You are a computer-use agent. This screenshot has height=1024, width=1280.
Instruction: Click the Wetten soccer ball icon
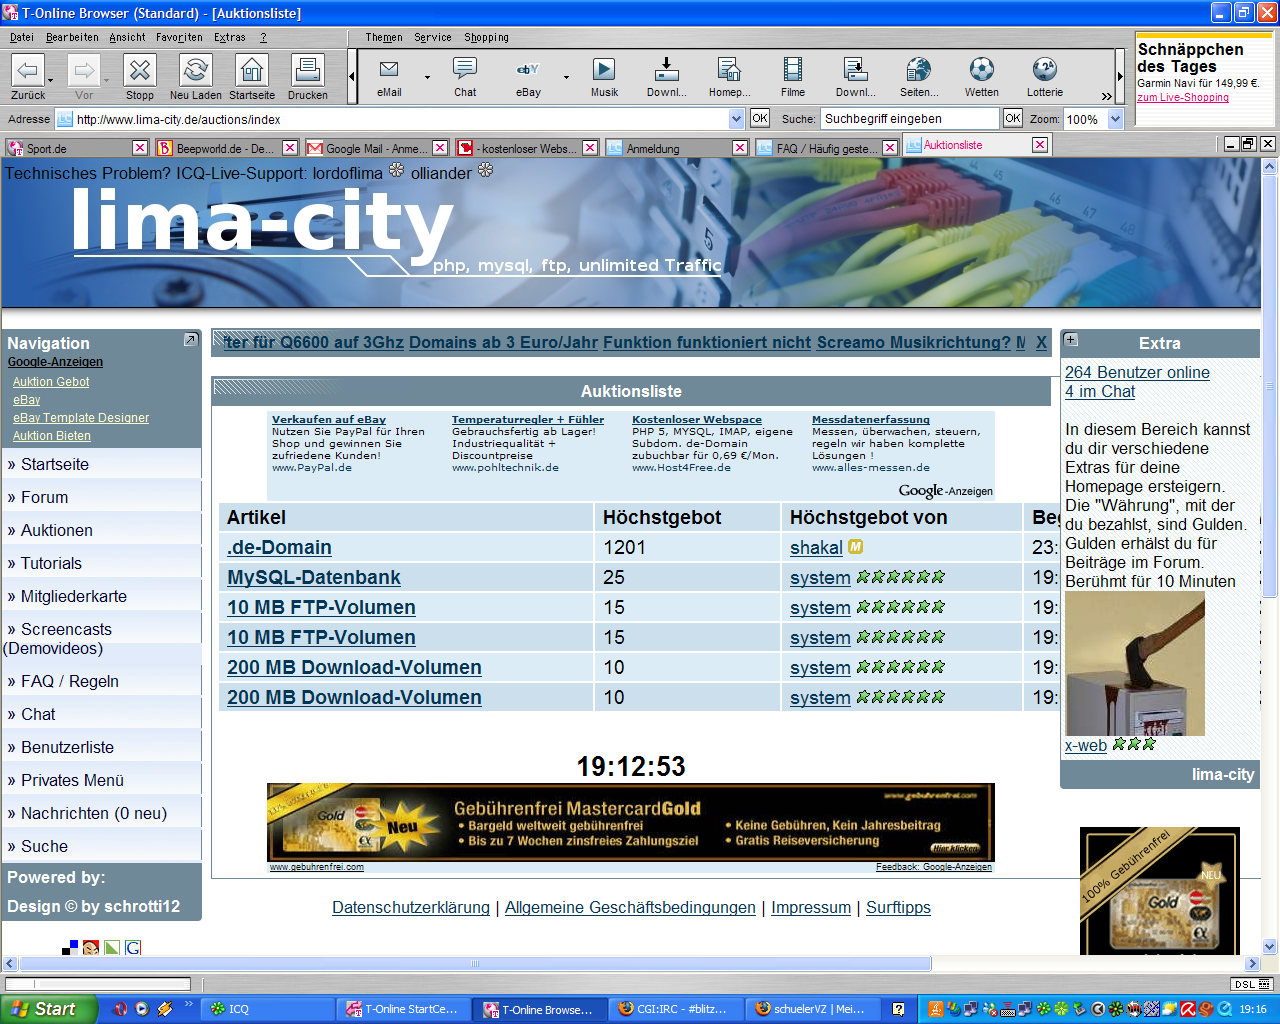[981, 70]
